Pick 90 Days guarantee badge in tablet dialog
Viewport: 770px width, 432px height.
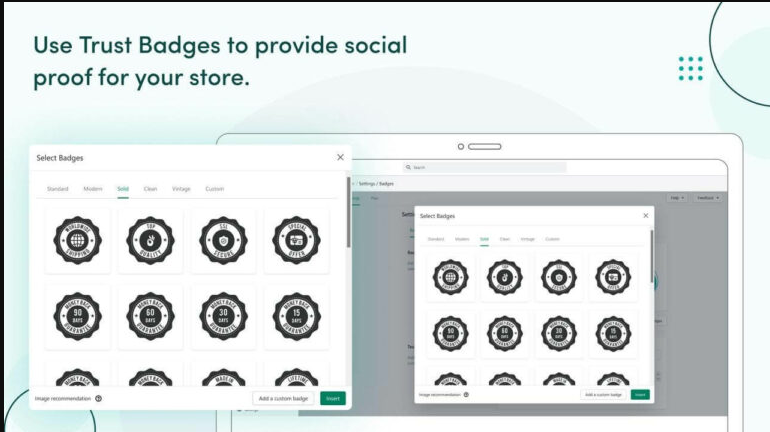click(450, 334)
